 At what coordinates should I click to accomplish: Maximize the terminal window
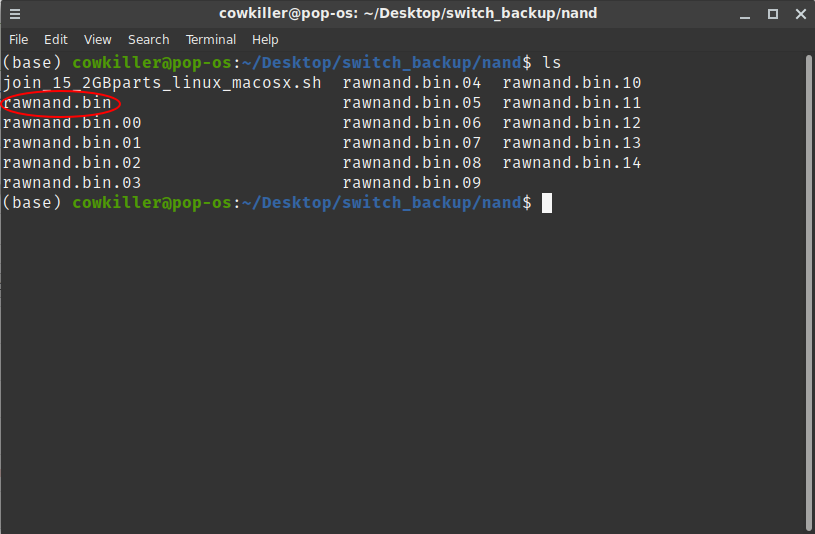[773, 14]
